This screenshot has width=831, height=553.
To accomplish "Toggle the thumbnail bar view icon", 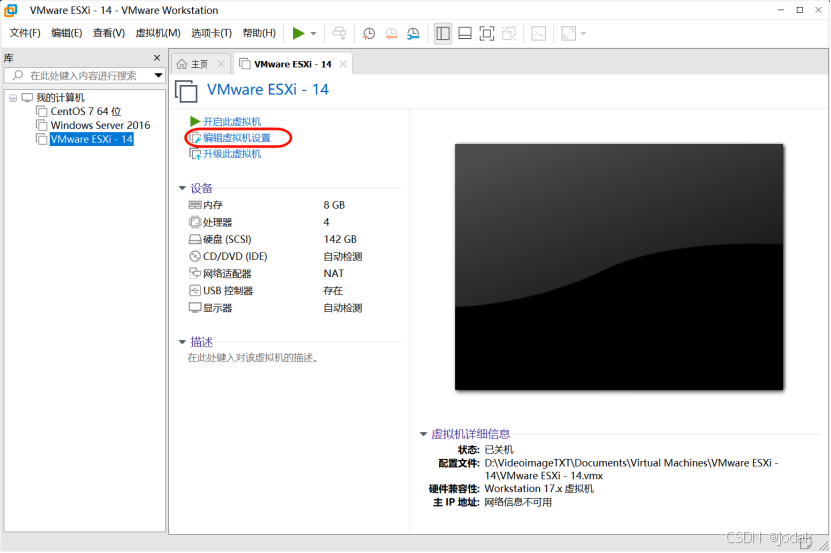I will click(x=465, y=33).
